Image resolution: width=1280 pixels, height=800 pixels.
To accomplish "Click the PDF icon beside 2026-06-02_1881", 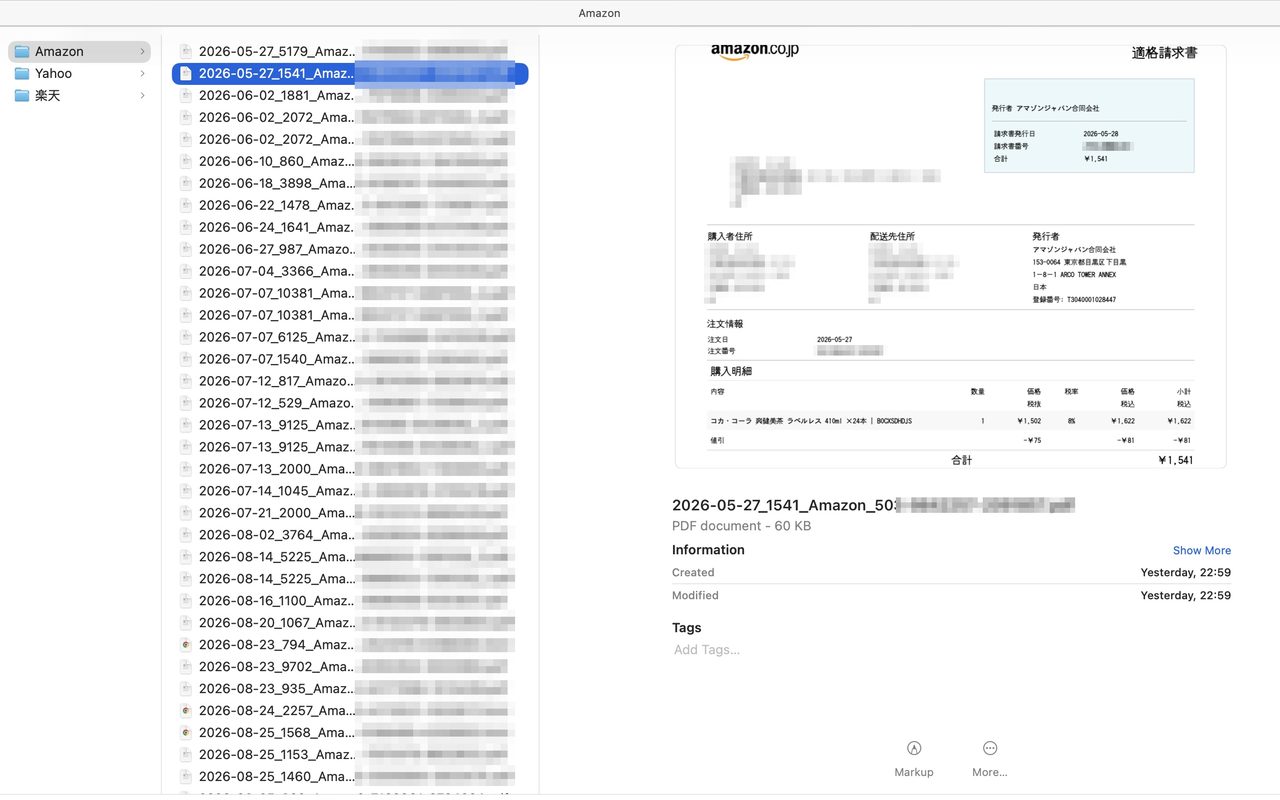I will pos(186,95).
